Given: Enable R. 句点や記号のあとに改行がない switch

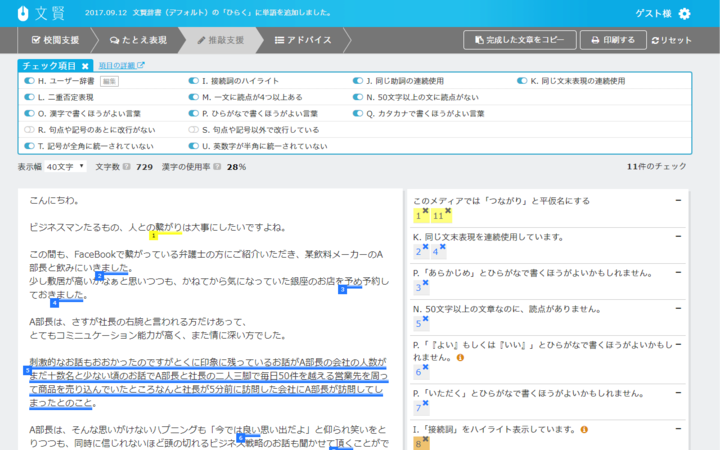Looking at the screenshot, I should pos(29,130).
